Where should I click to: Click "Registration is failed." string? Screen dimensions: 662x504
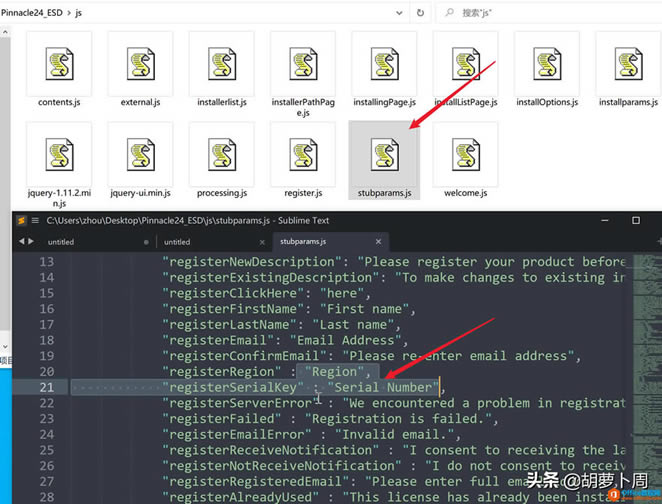coord(398,418)
